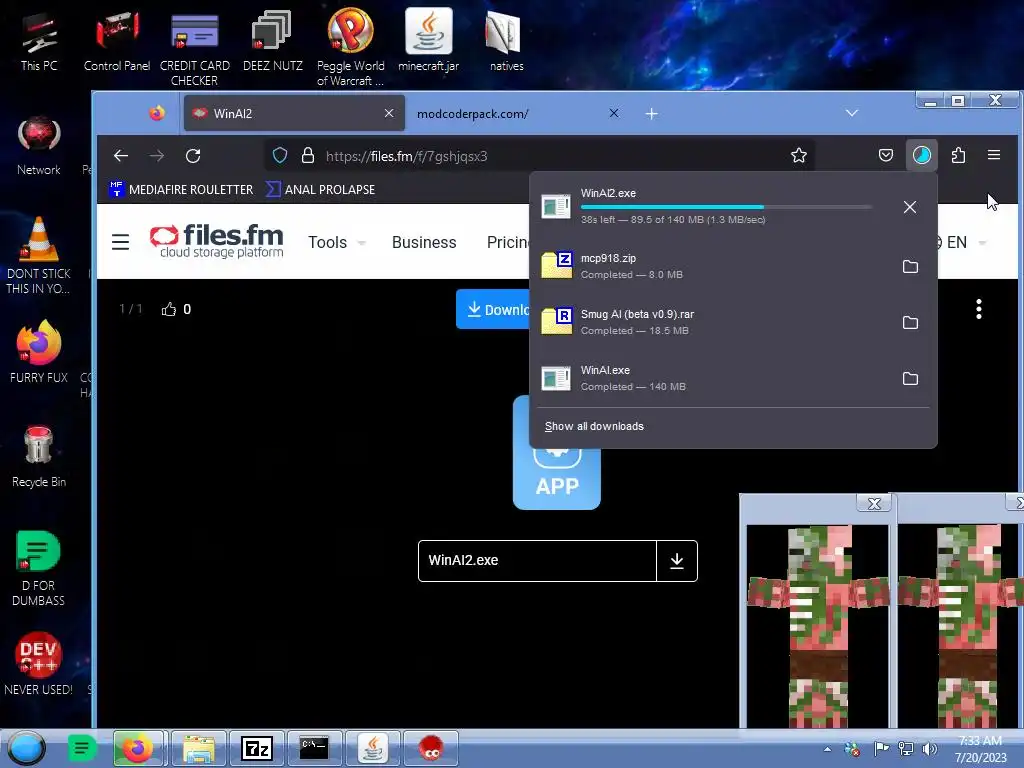Open File Explorer from the taskbar
The image size is (1024, 768).
click(199, 748)
